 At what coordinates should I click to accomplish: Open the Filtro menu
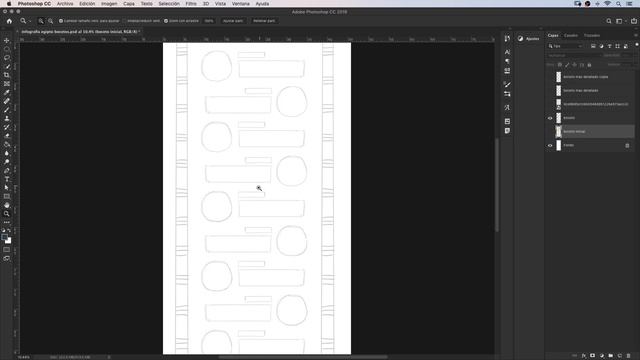[191, 4]
